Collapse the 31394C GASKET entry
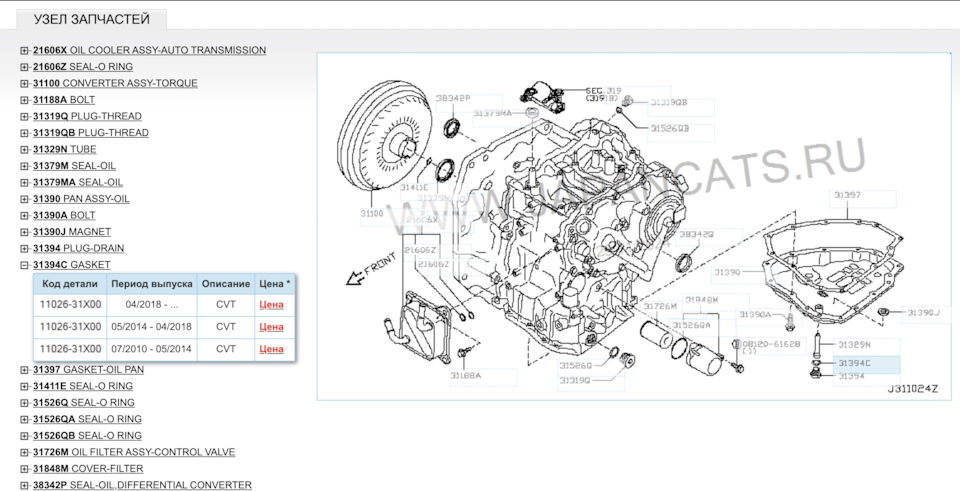The width and height of the screenshot is (960, 491). [24, 265]
